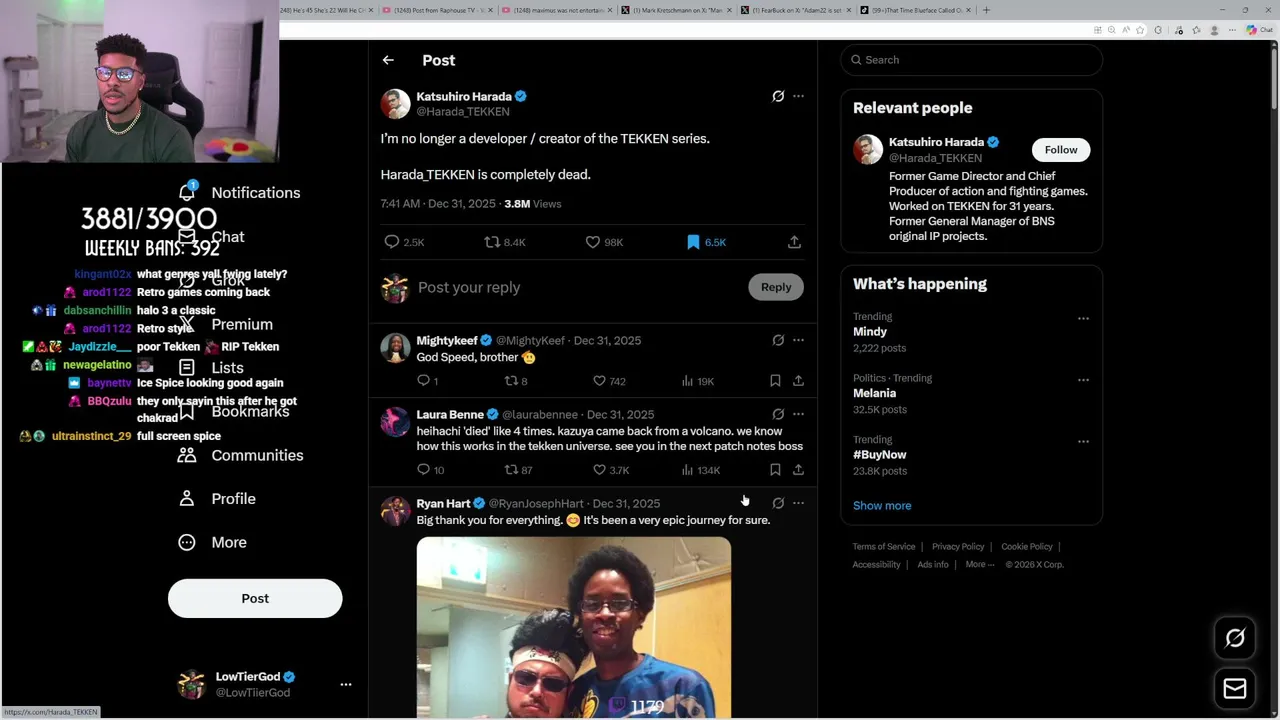Open LowTierGod account options menu
Screen dimensions: 1280x720
click(x=346, y=685)
